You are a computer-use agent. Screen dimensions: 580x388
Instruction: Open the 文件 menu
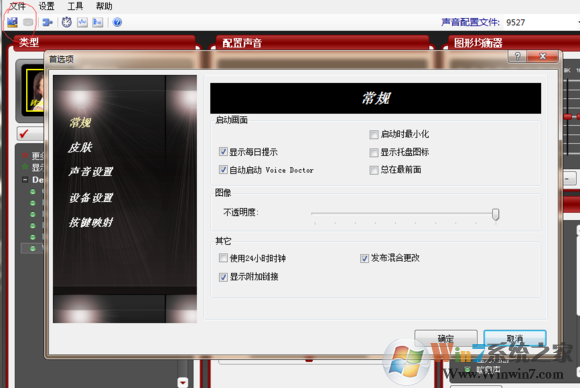tap(17, 6)
